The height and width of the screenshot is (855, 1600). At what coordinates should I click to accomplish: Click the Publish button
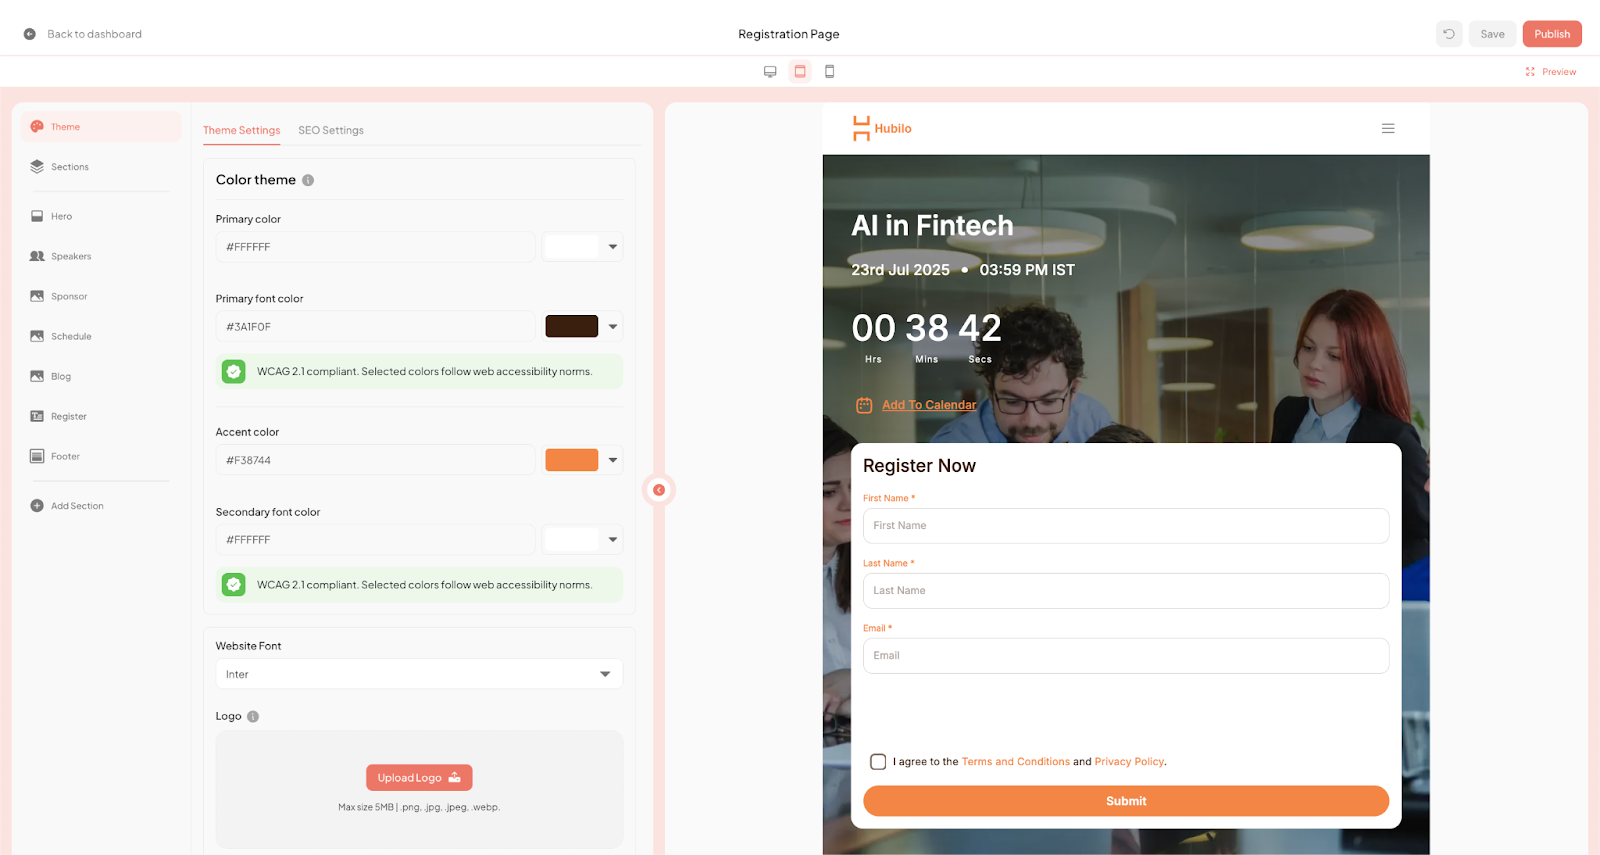click(1552, 34)
